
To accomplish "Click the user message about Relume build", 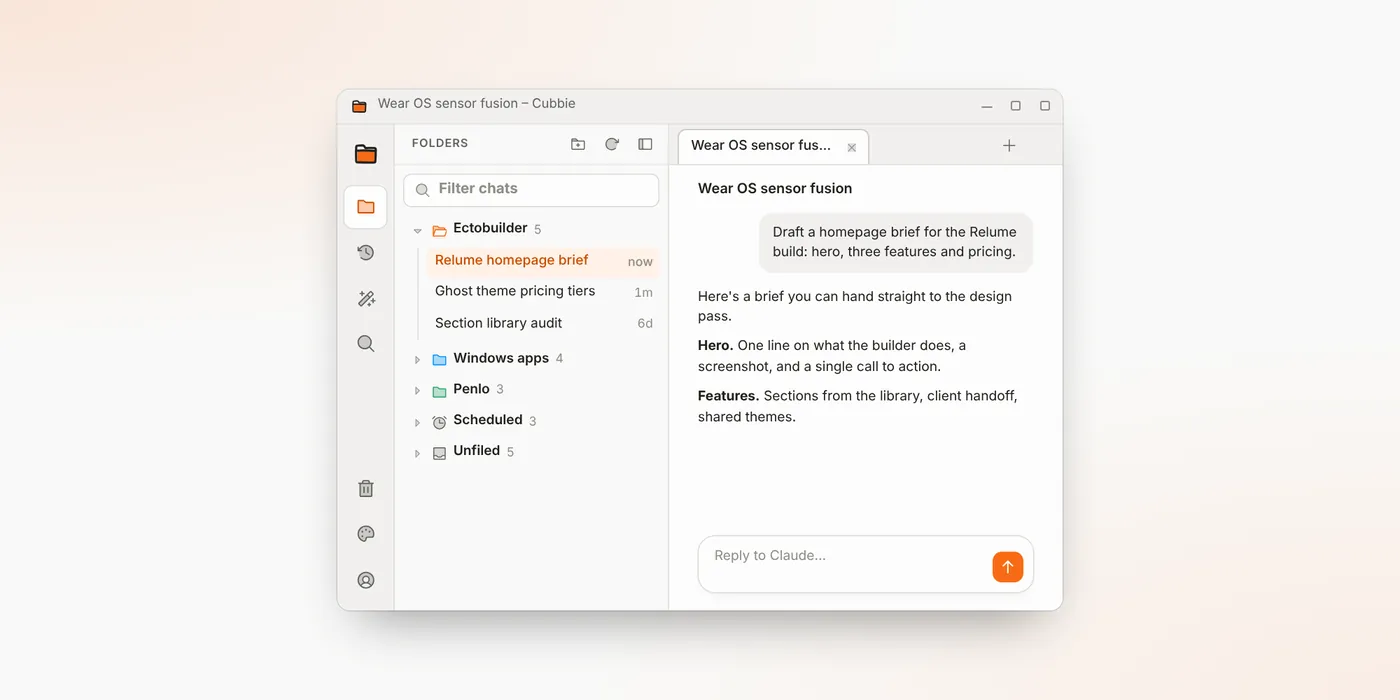I will point(895,242).
